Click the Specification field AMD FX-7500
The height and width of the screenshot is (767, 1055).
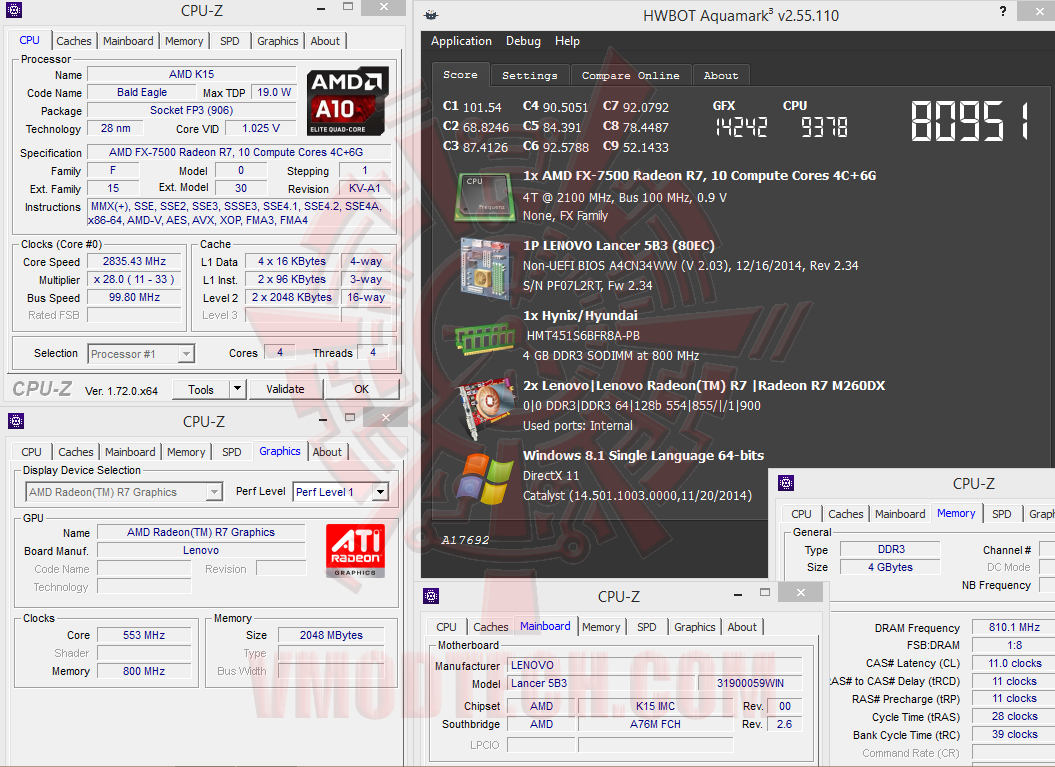(x=239, y=152)
